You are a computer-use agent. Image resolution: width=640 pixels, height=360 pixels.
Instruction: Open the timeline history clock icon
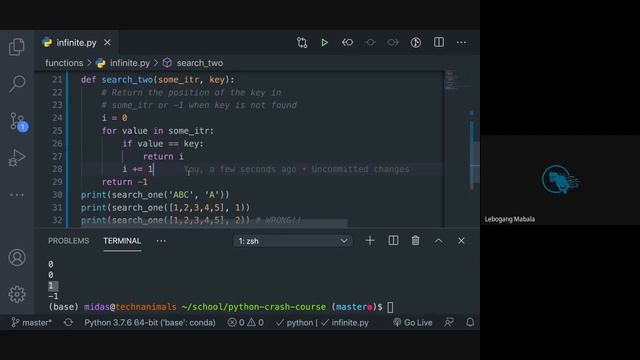(x=416, y=42)
